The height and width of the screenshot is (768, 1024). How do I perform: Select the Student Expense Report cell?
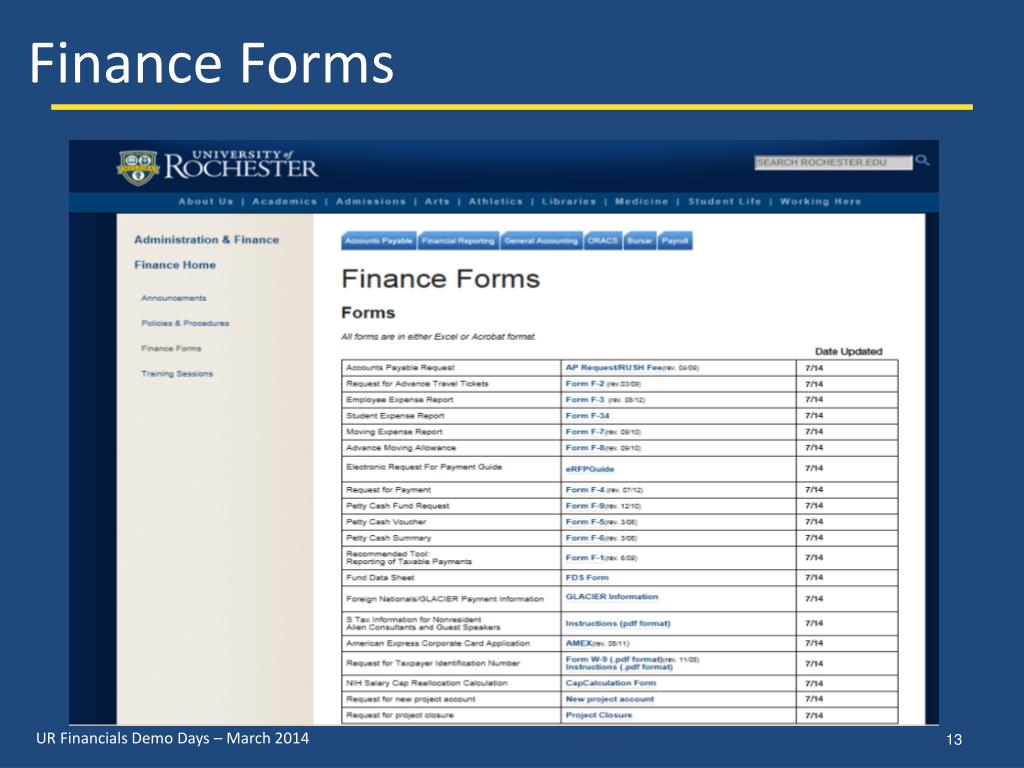click(451, 416)
